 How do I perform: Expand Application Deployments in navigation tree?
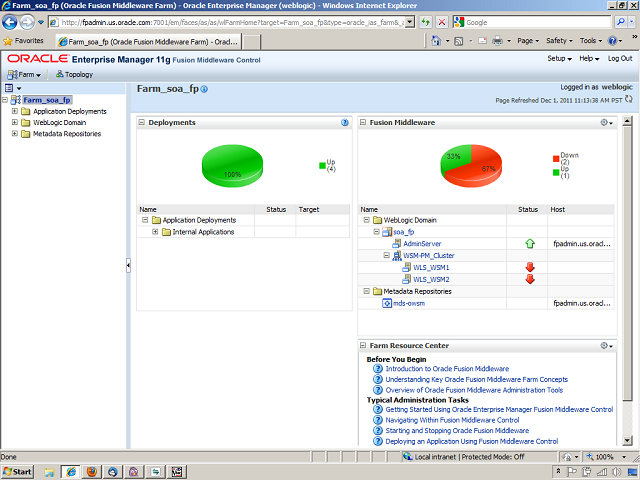(x=15, y=111)
